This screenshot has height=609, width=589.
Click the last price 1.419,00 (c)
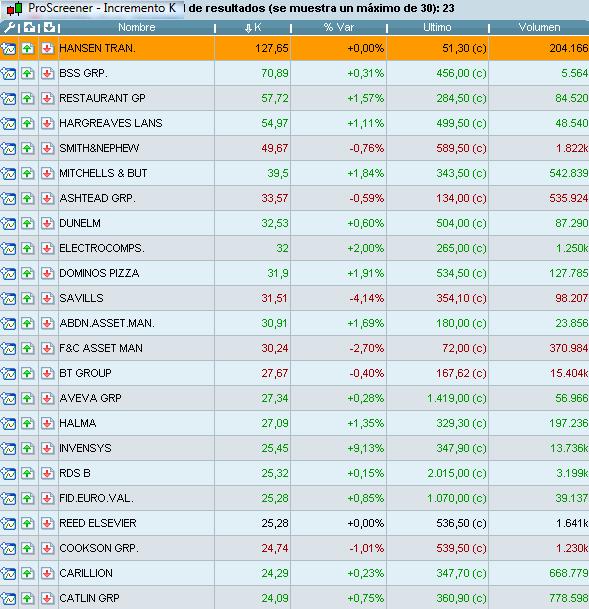coord(457,398)
